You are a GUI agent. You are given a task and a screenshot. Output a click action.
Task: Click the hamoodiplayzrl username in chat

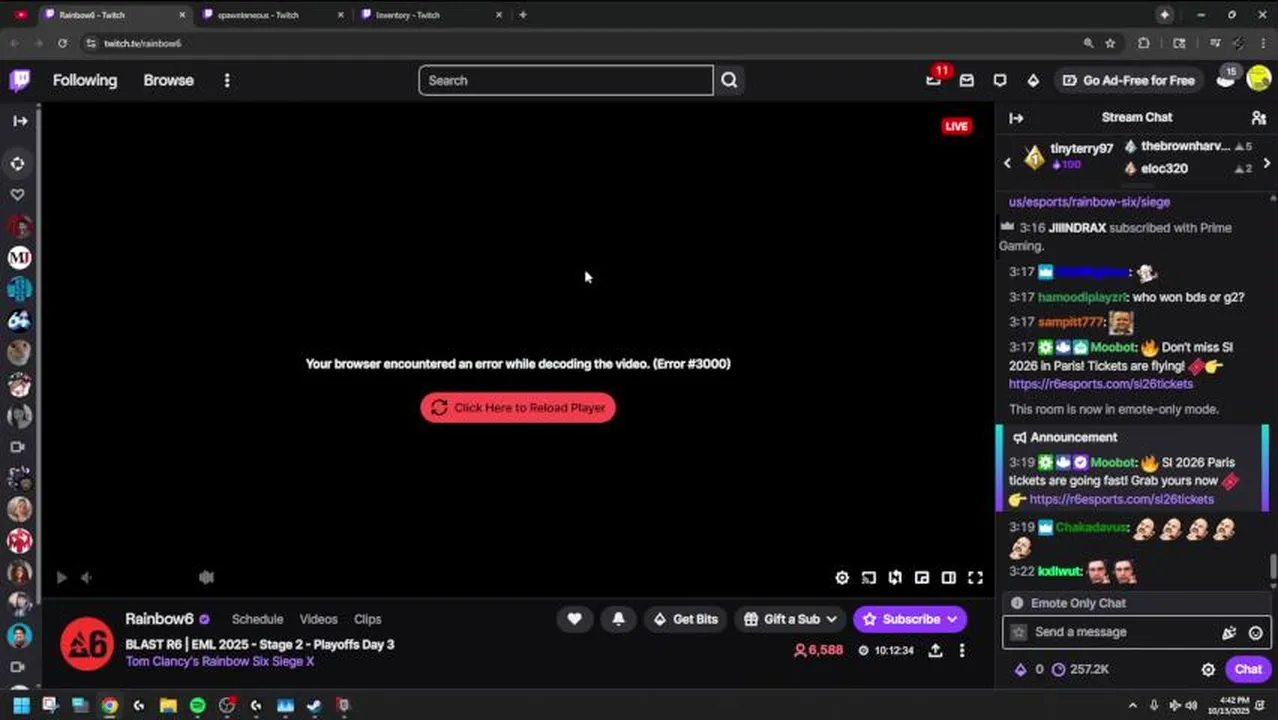1082,297
